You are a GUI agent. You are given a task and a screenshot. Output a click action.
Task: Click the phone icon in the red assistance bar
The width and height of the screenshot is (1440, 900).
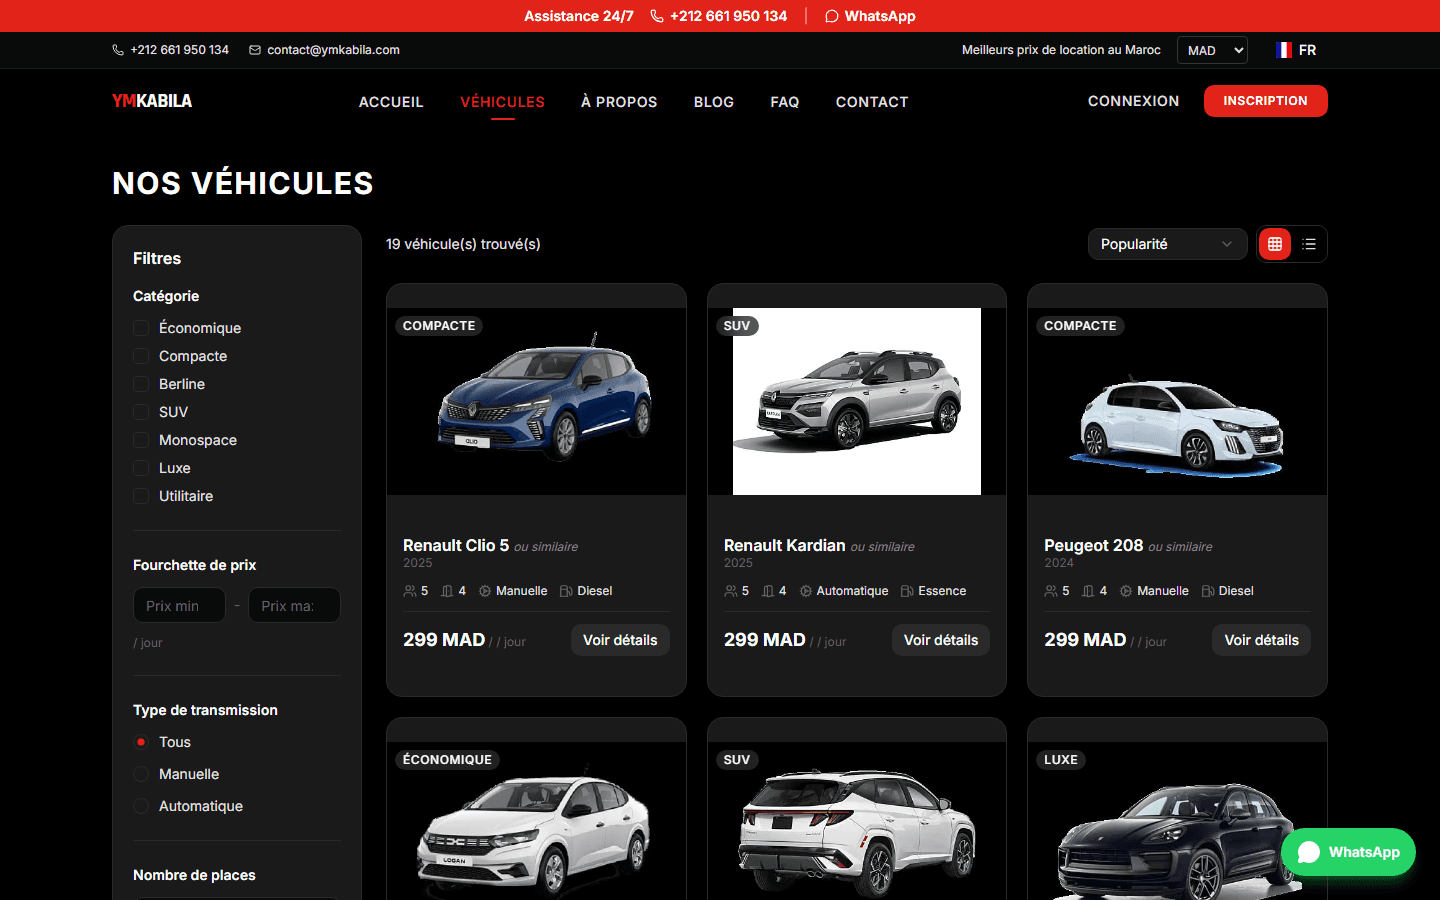coord(657,16)
